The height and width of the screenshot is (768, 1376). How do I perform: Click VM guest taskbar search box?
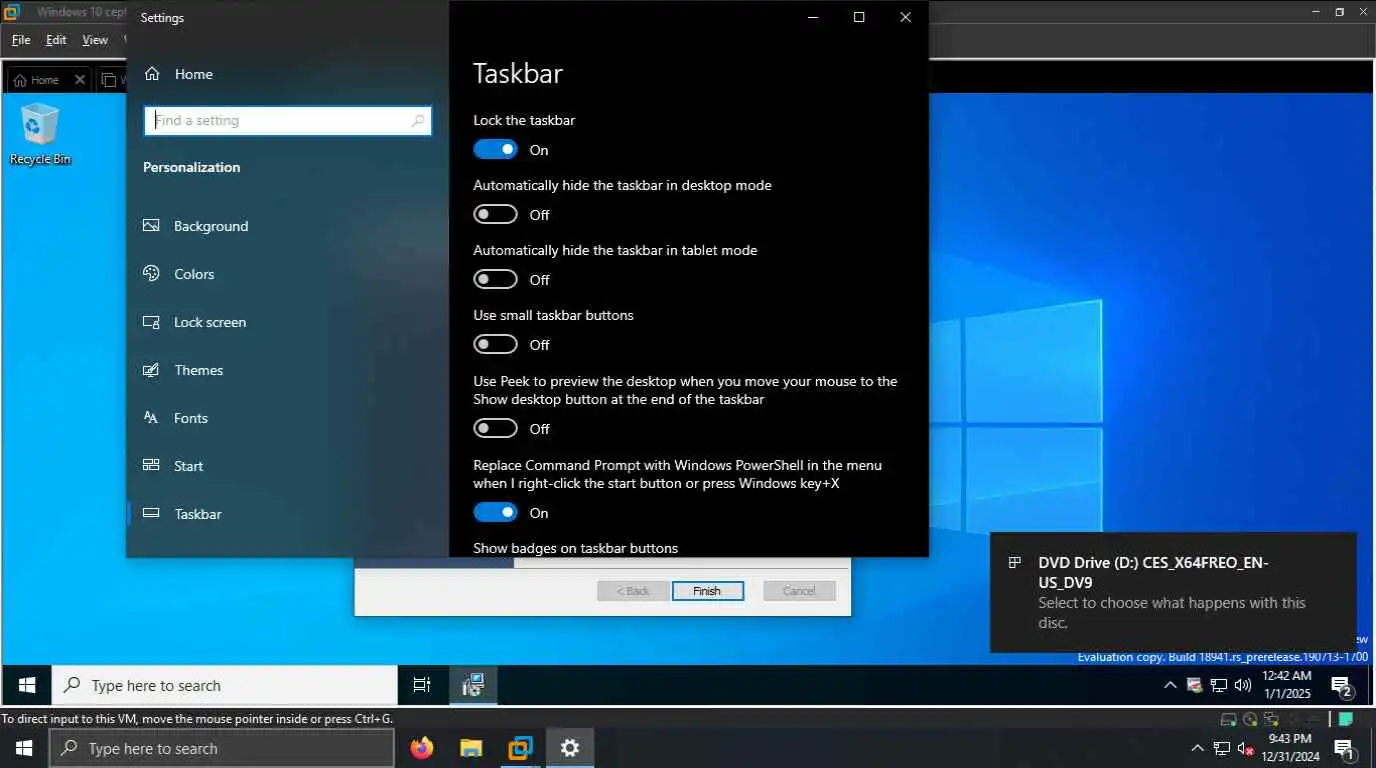point(225,685)
